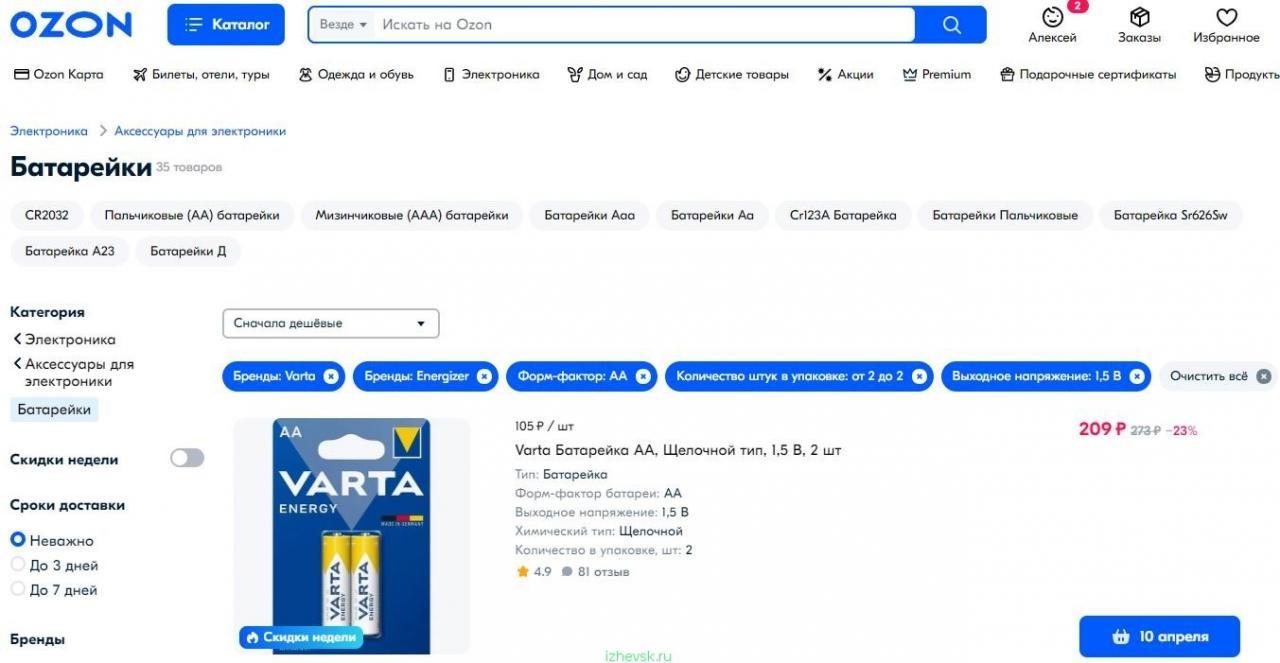Click the 4.9 star rating
The width and height of the screenshot is (1280, 663).
point(534,572)
